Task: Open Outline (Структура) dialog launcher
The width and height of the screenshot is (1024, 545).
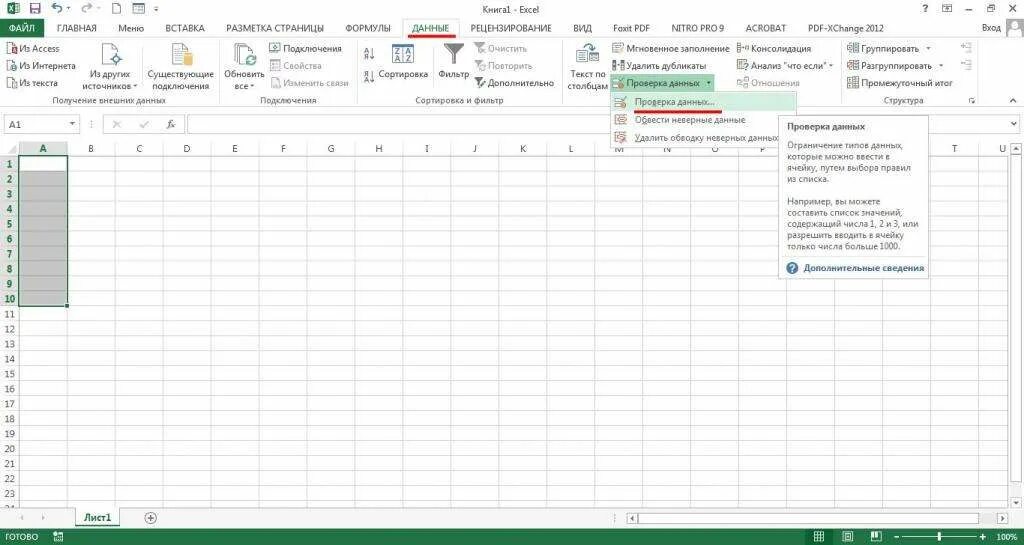Action: (972, 101)
